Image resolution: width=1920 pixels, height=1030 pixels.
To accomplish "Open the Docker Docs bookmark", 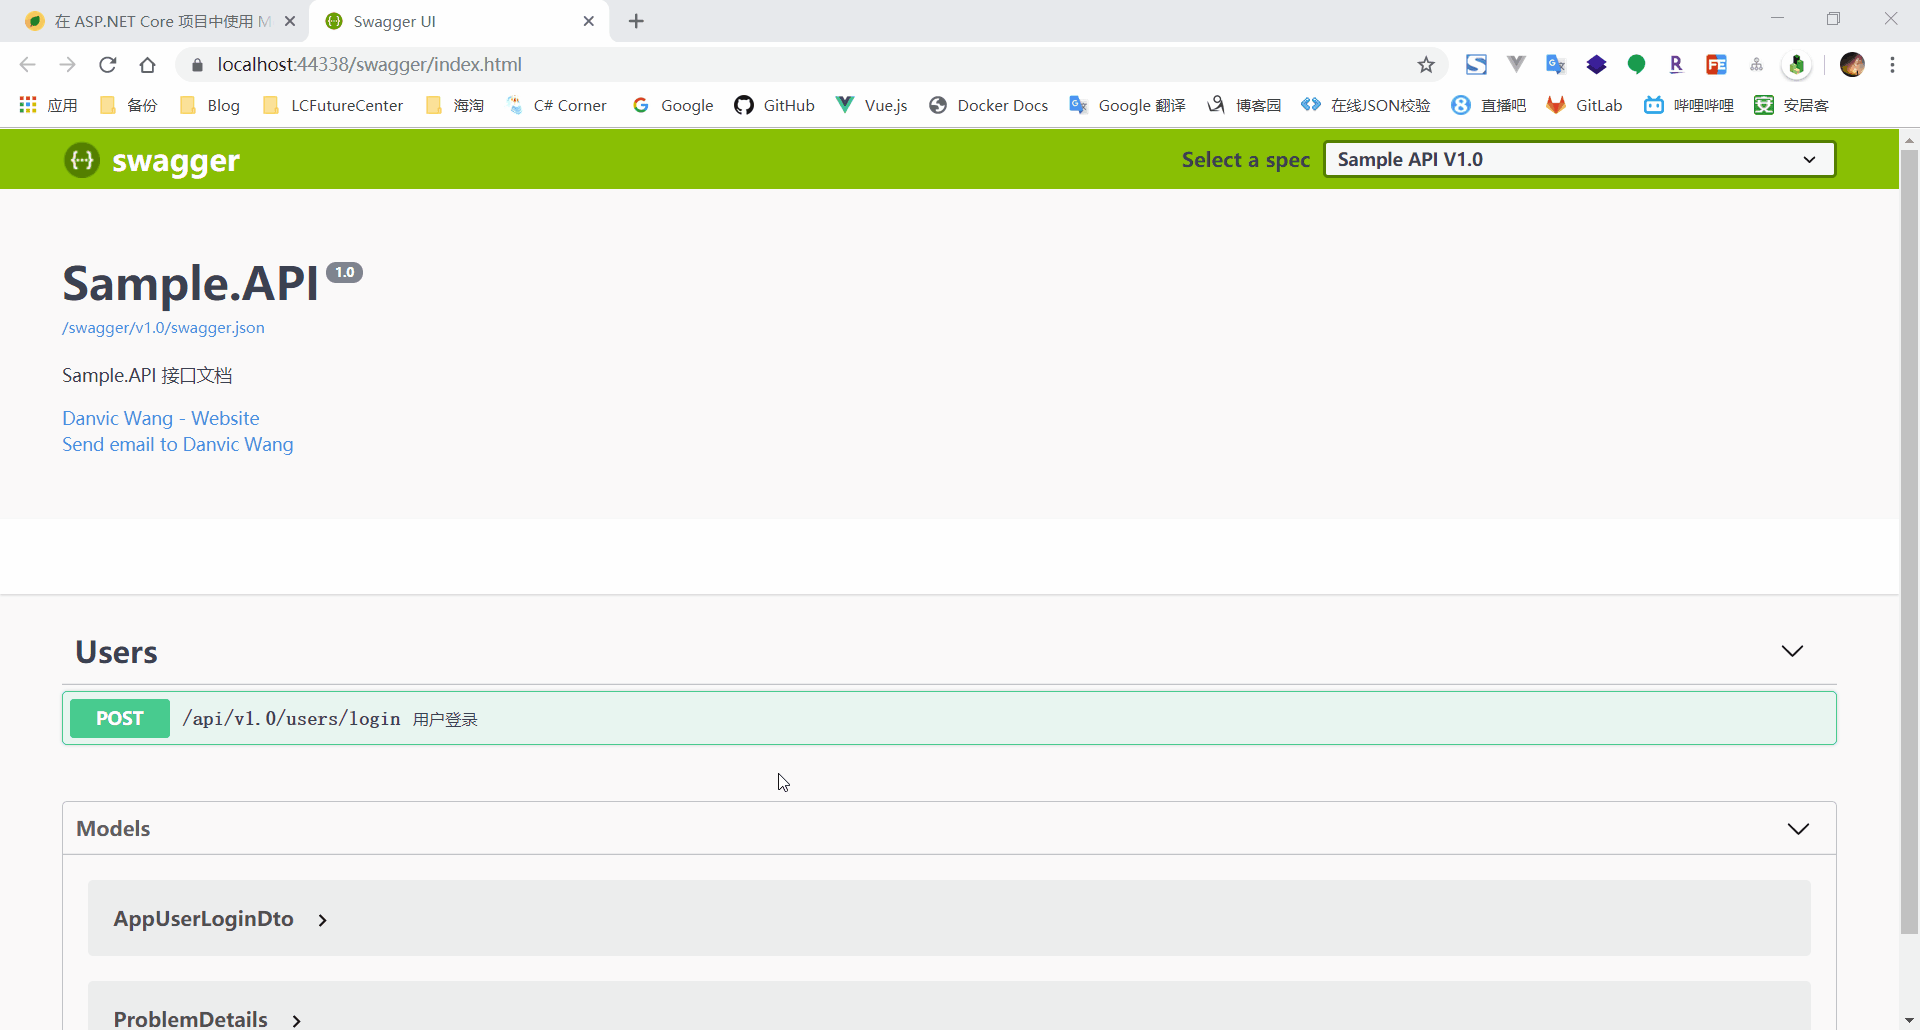I will click(989, 105).
